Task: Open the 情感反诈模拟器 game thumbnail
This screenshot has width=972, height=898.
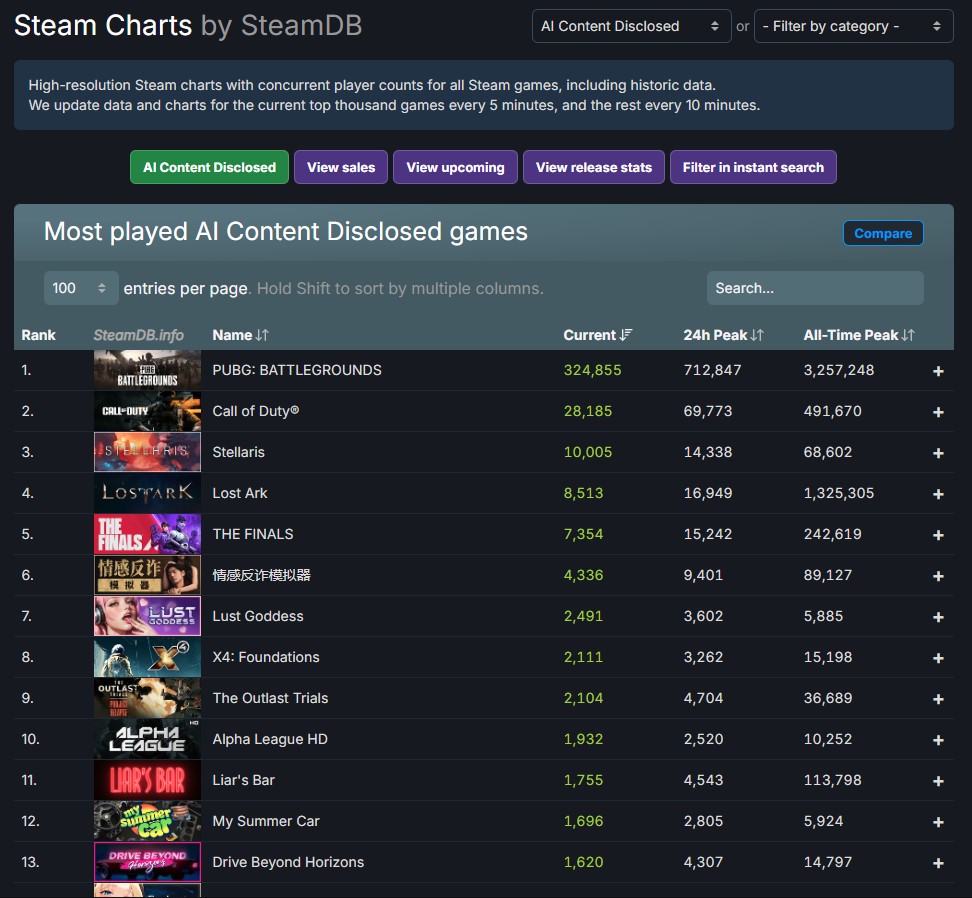Action: click(x=148, y=574)
